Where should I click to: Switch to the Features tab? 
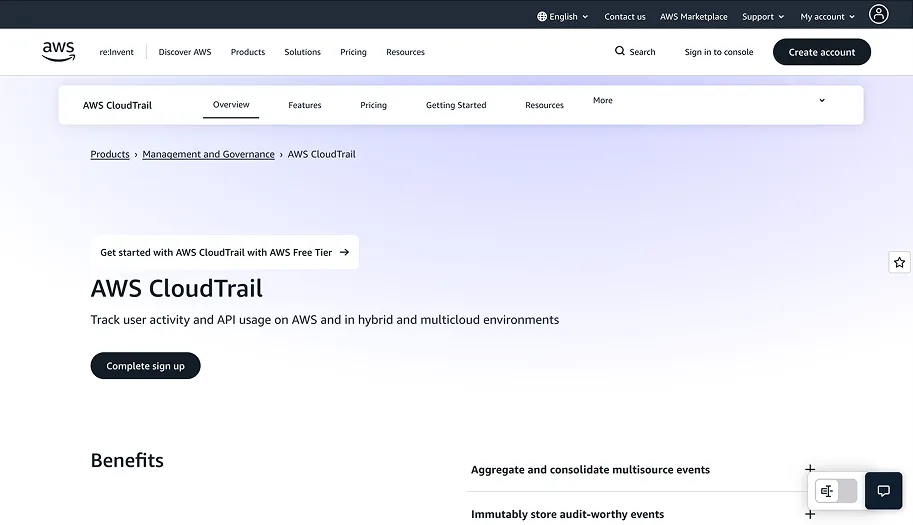pos(305,105)
